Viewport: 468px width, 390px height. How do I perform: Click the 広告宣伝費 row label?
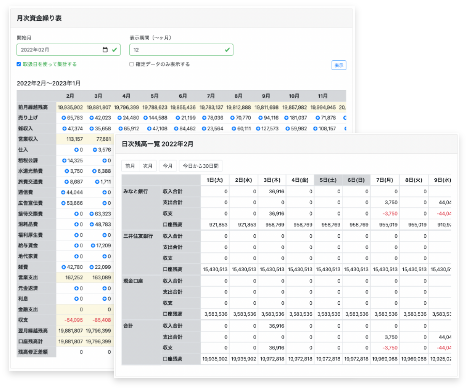30,203
